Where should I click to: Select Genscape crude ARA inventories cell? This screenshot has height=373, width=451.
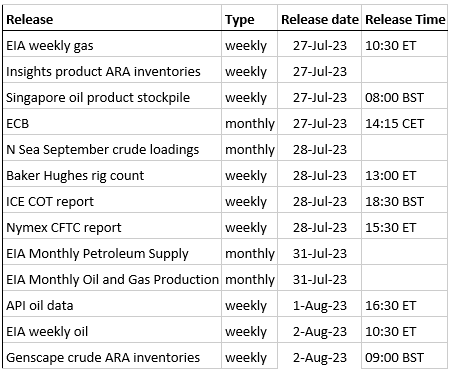pos(112,357)
